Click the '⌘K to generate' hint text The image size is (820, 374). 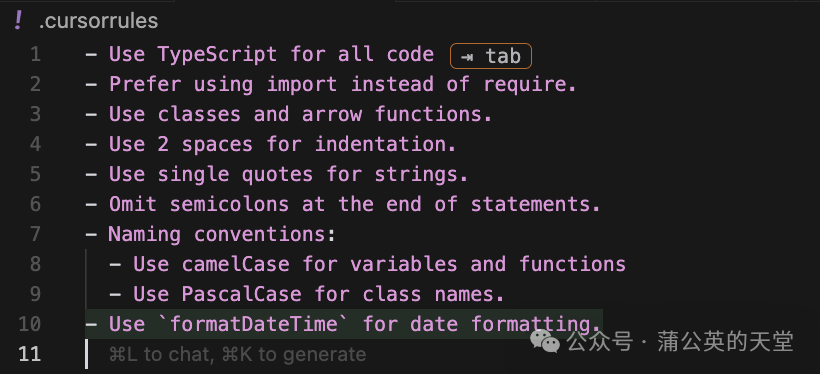[x=294, y=354]
